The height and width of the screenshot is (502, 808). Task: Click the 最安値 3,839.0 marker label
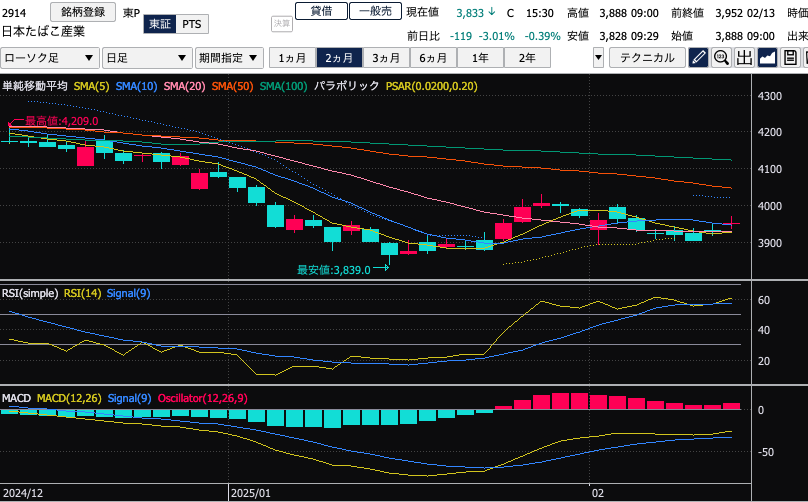click(x=334, y=269)
